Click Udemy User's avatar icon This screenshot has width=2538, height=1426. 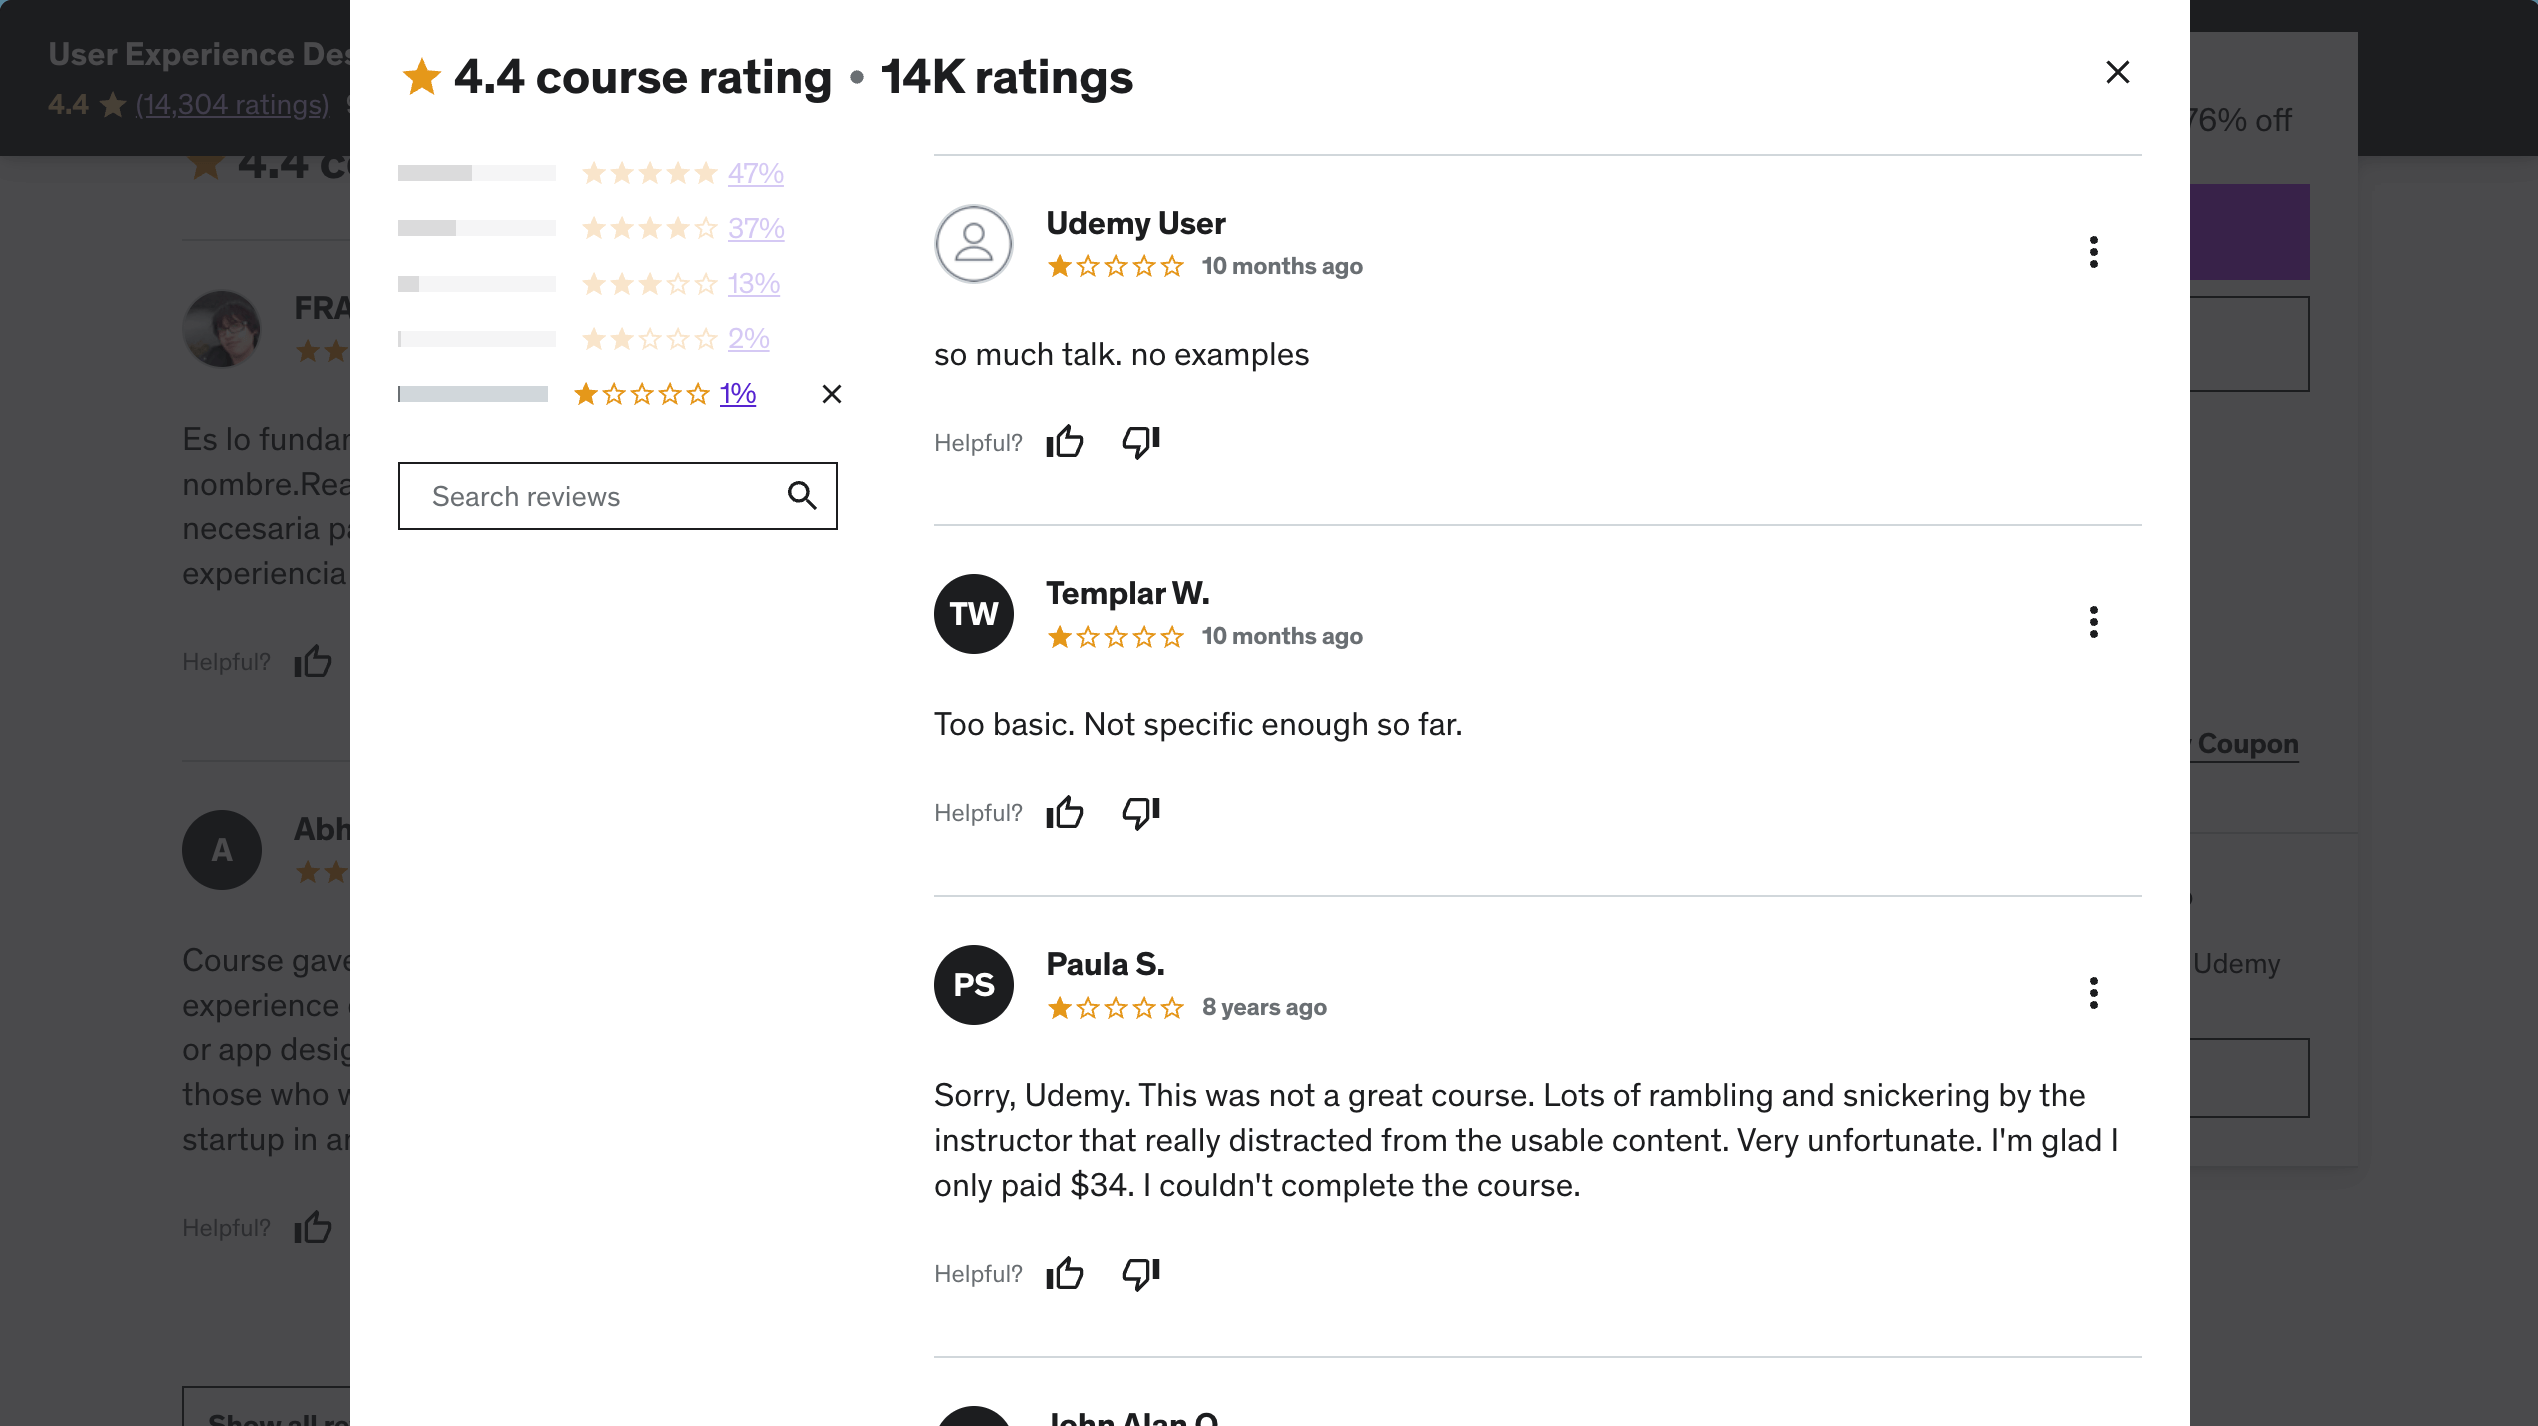(x=973, y=244)
